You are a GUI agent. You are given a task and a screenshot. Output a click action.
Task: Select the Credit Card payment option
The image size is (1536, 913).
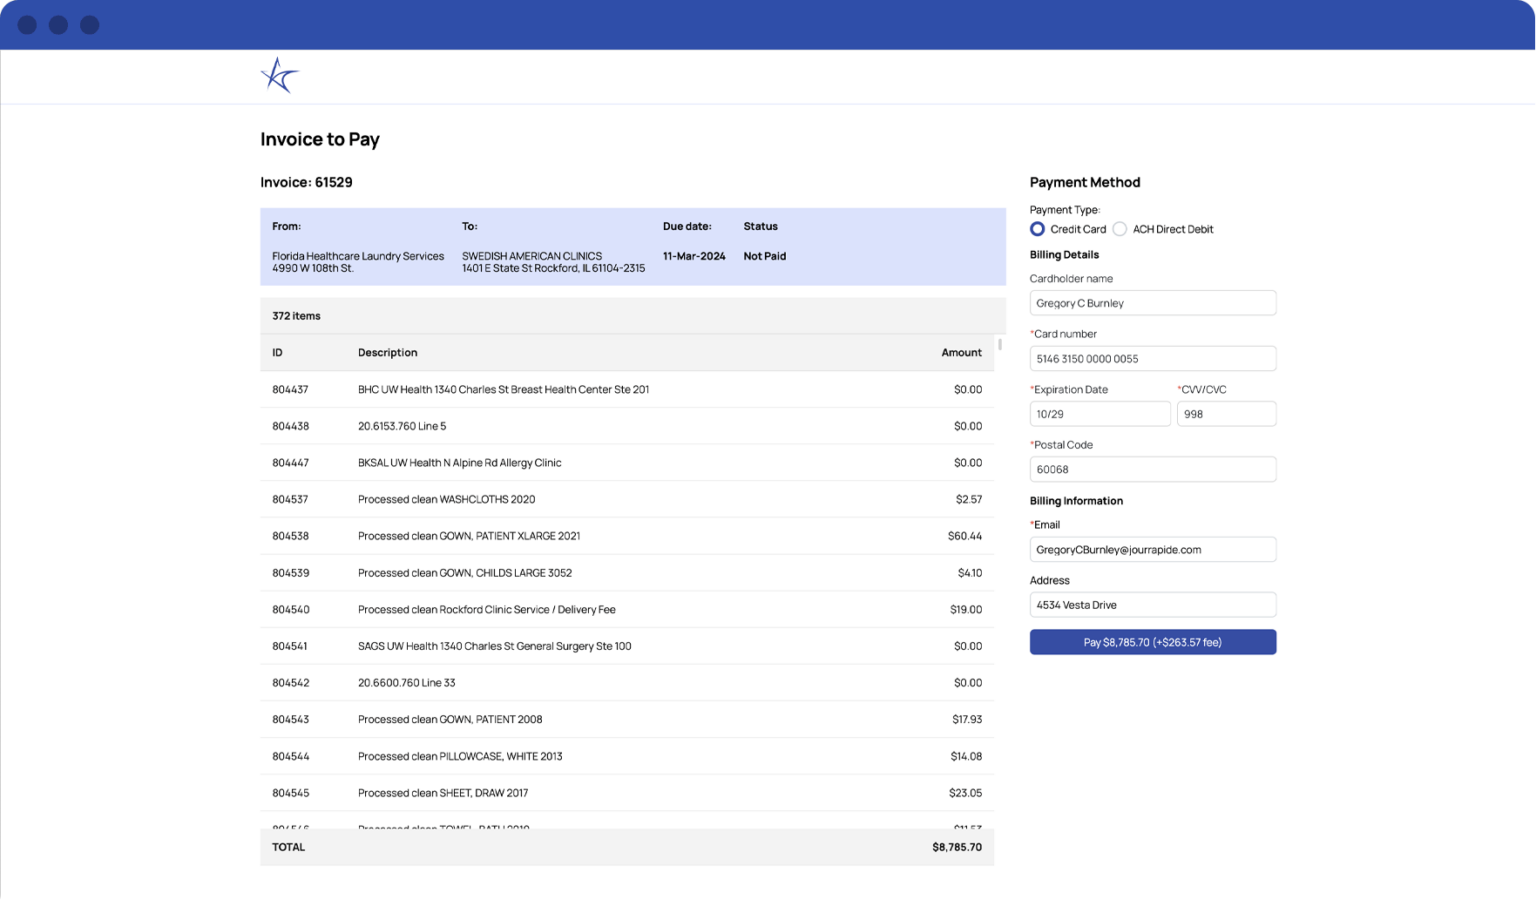(1037, 229)
